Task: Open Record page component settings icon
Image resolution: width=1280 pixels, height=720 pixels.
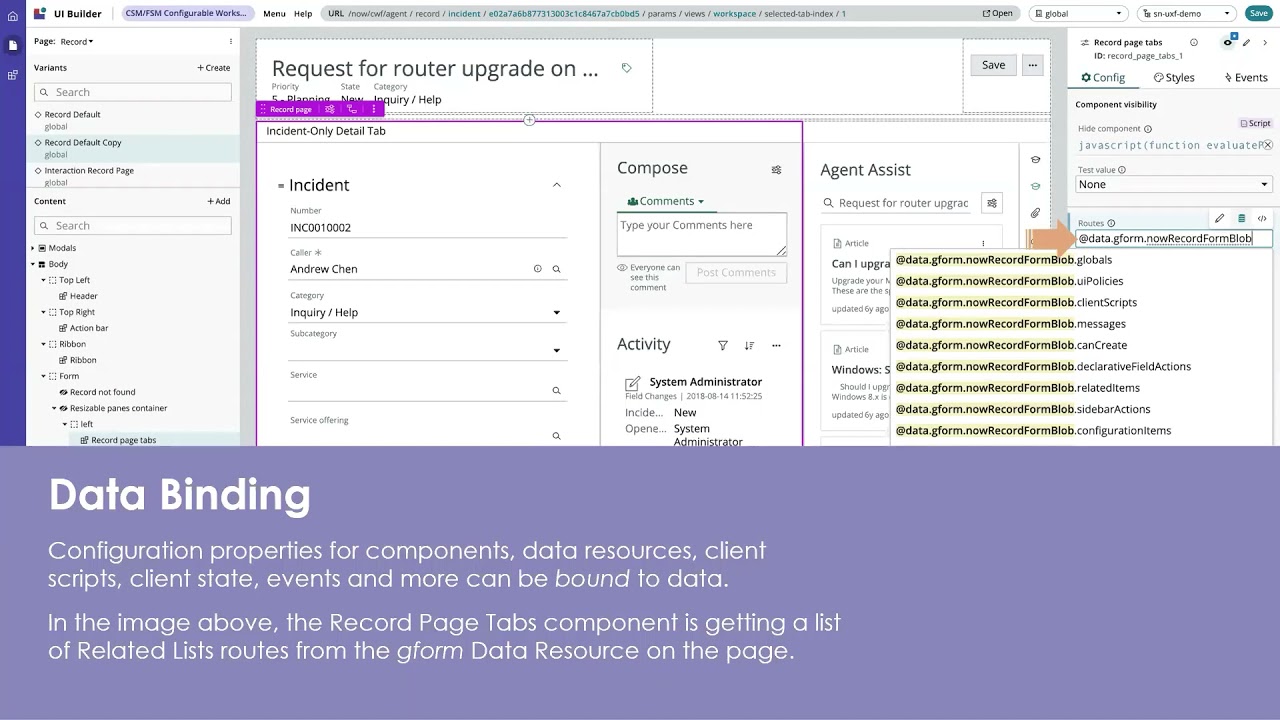Action: [330, 109]
